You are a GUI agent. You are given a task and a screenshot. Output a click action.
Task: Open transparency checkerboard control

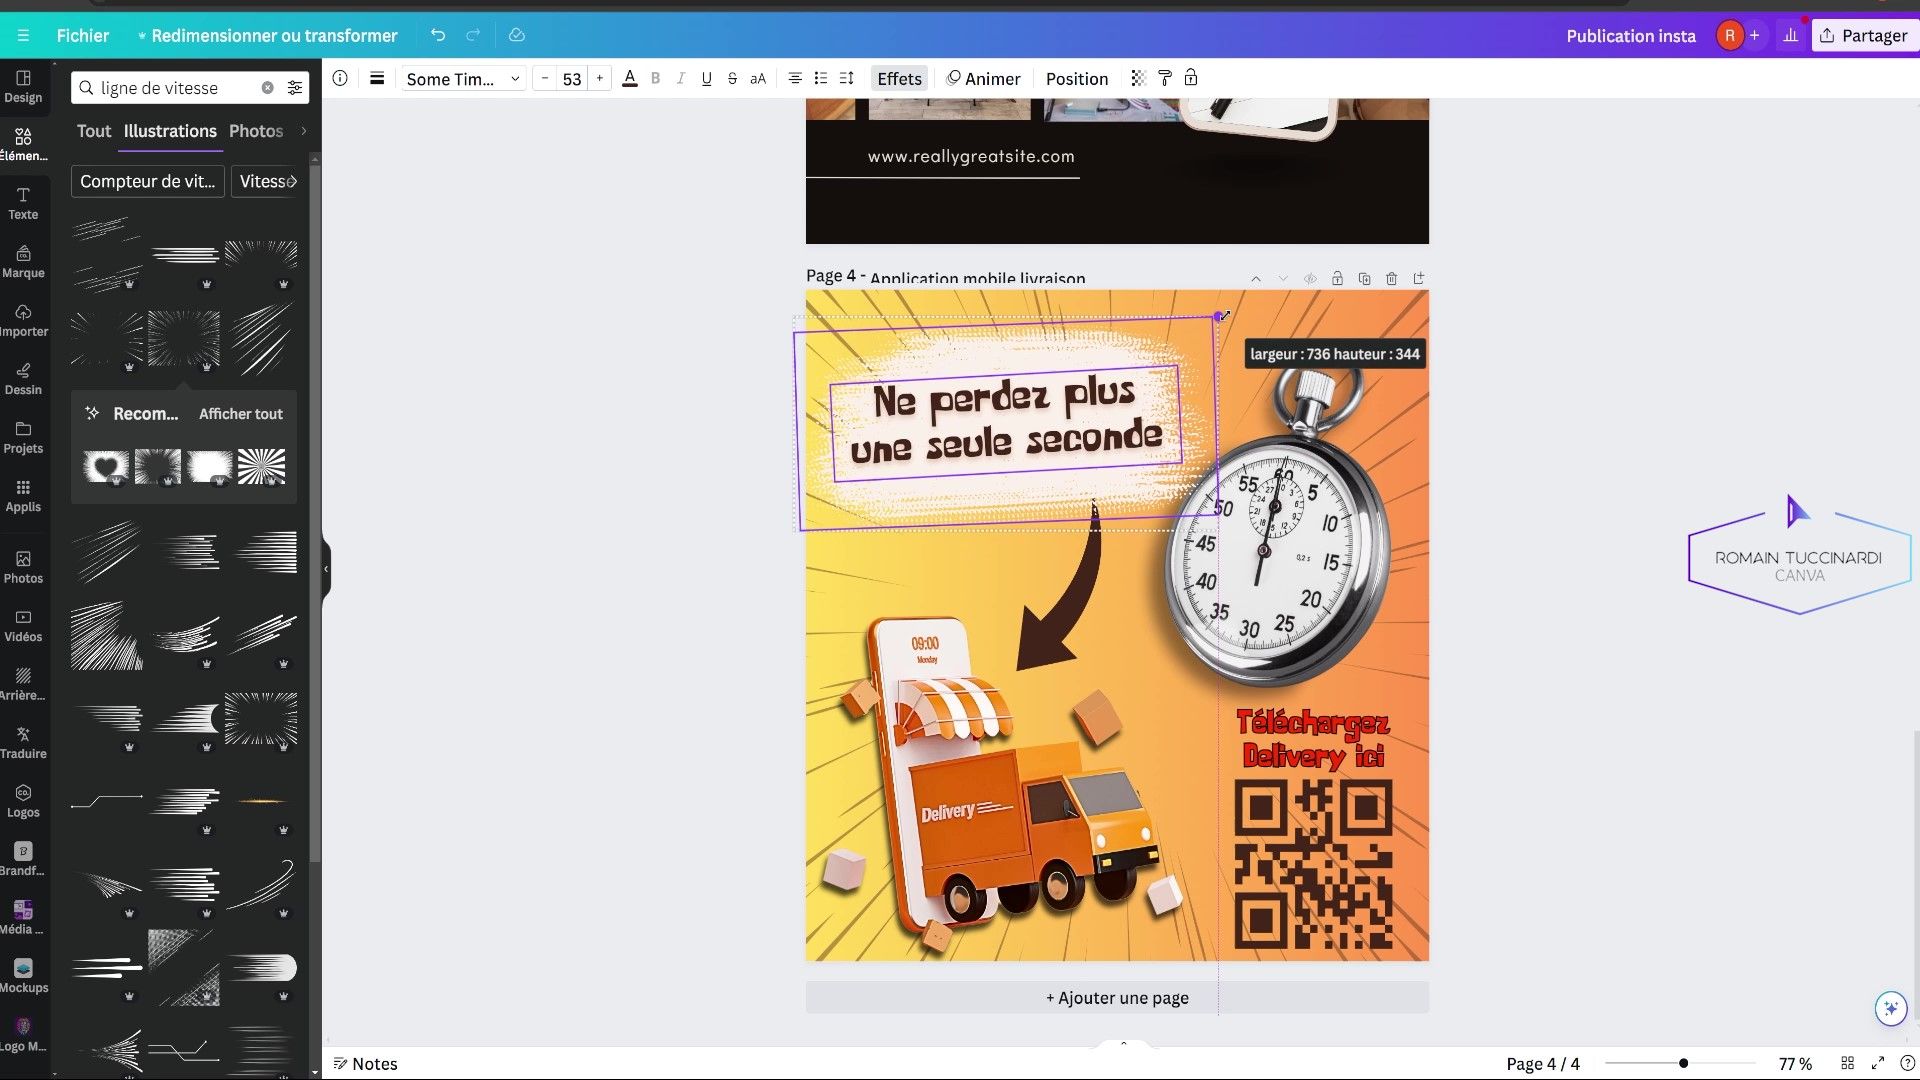tap(1138, 78)
